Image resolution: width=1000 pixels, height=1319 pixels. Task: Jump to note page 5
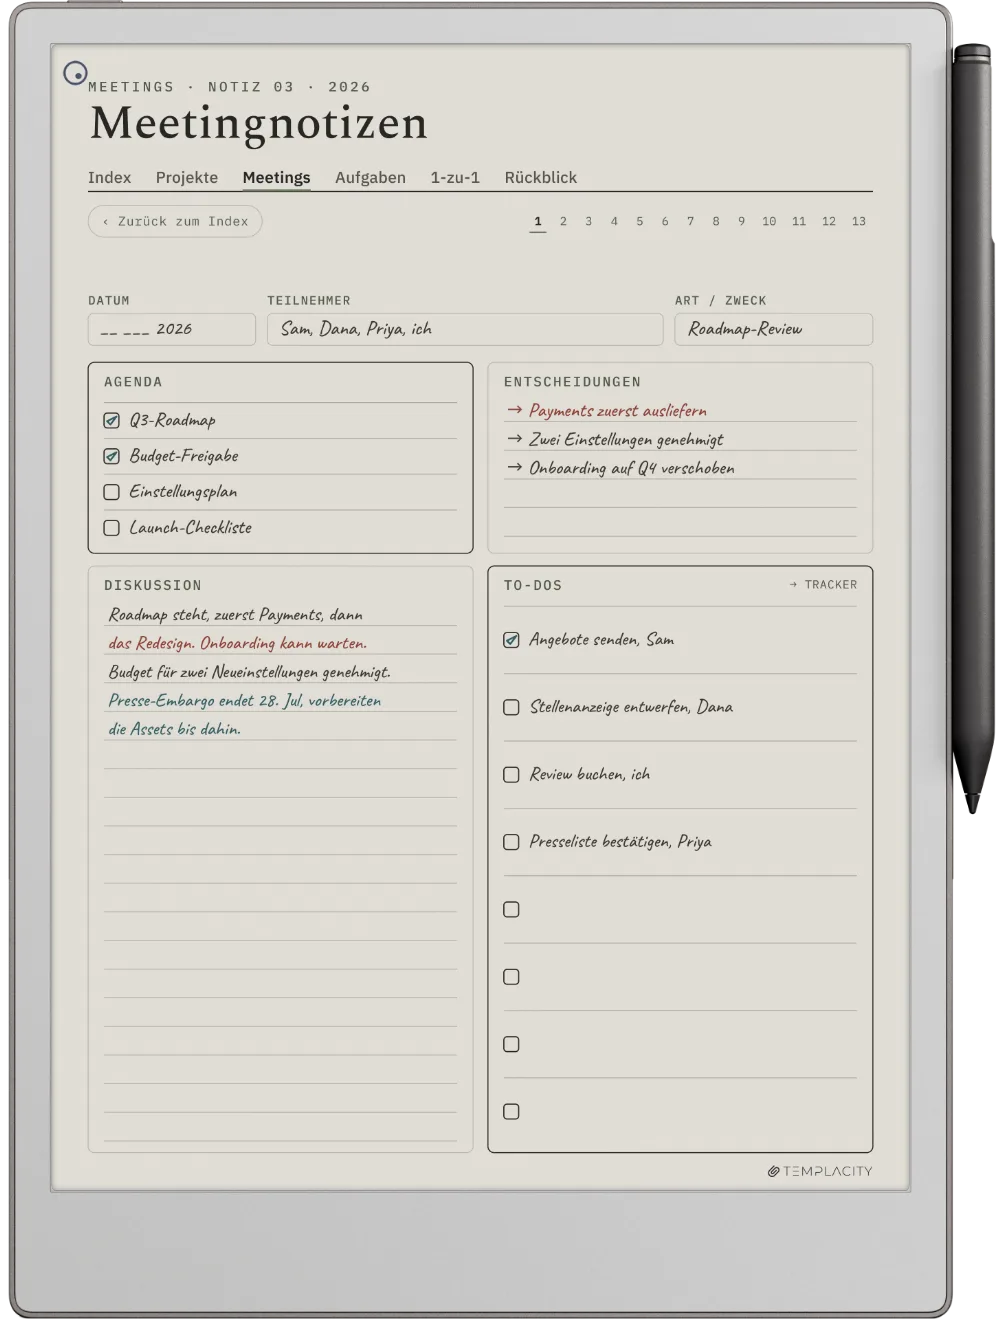point(640,222)
